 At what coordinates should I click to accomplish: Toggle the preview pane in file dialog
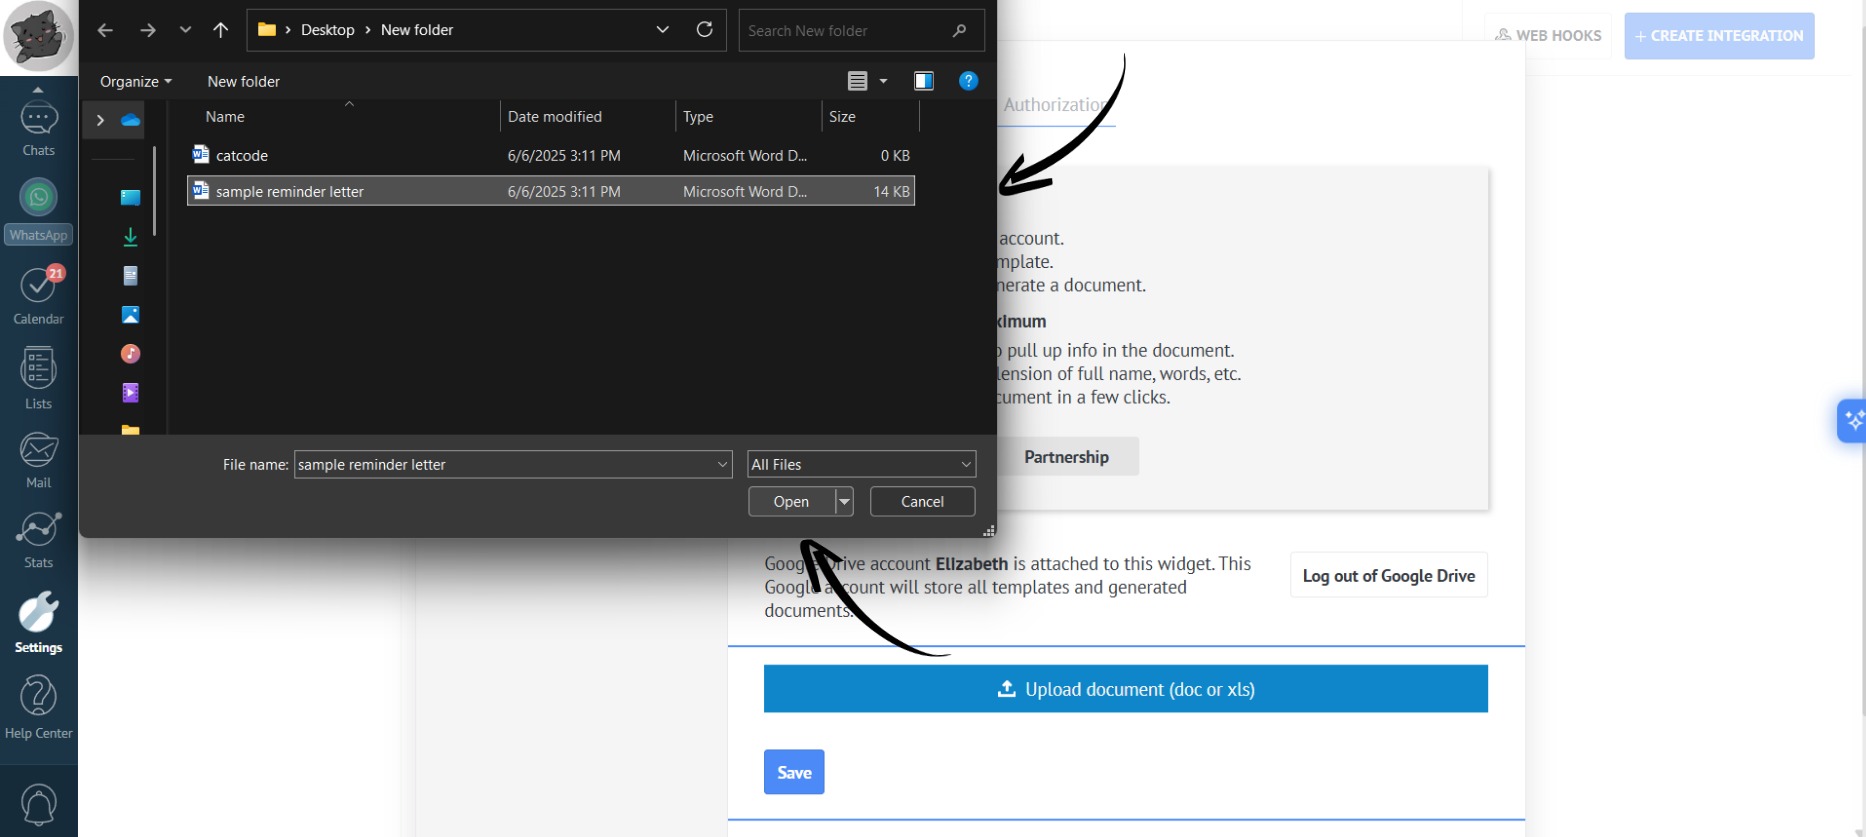click(923, 81)
